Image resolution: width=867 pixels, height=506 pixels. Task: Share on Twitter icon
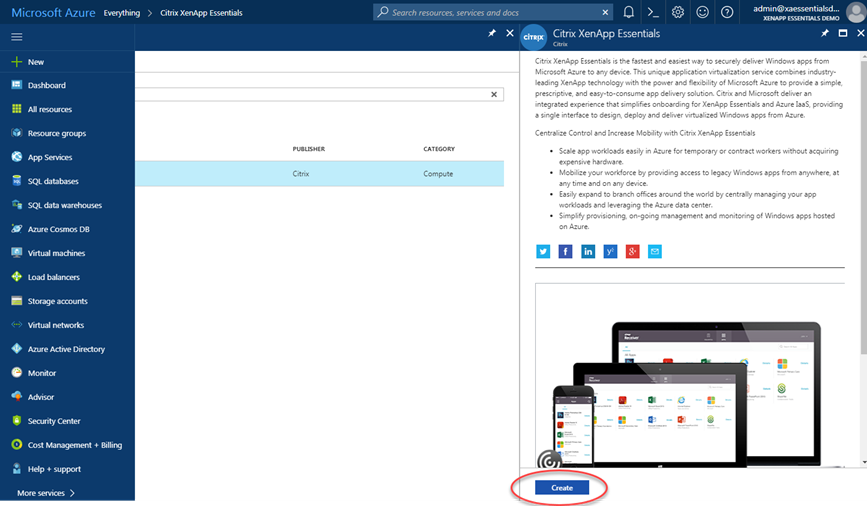(543, 251)
